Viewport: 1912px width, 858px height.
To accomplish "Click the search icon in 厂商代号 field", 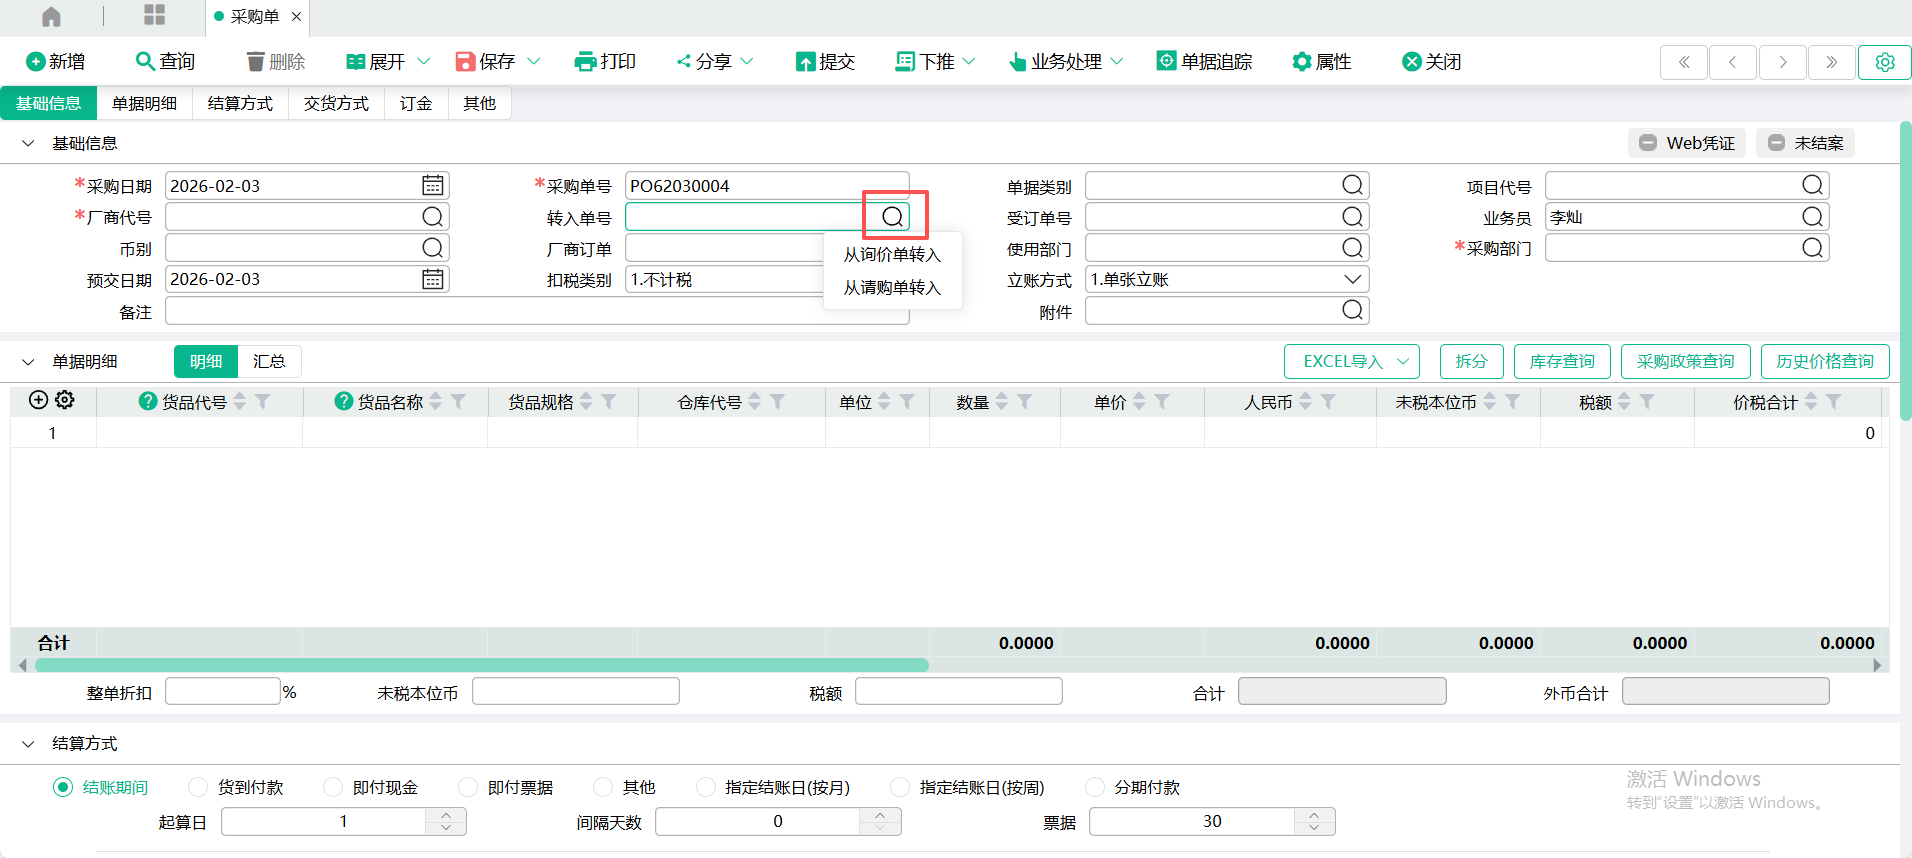I will click(x=432, y=217).
